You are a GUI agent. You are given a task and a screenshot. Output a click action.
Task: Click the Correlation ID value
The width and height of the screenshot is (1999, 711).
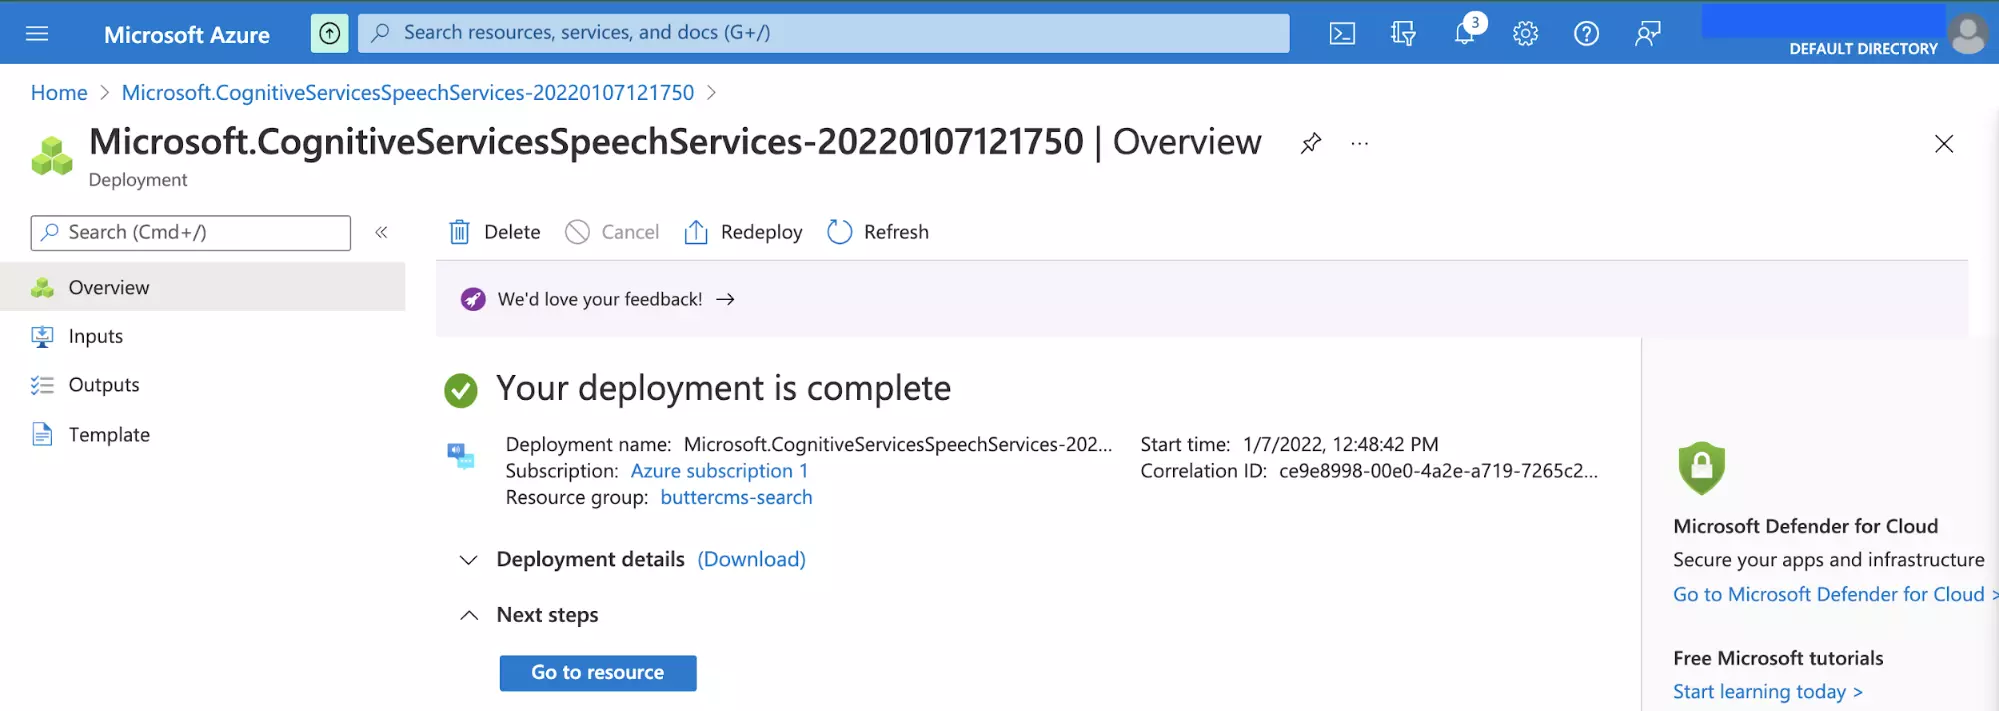pos(1438,471)
